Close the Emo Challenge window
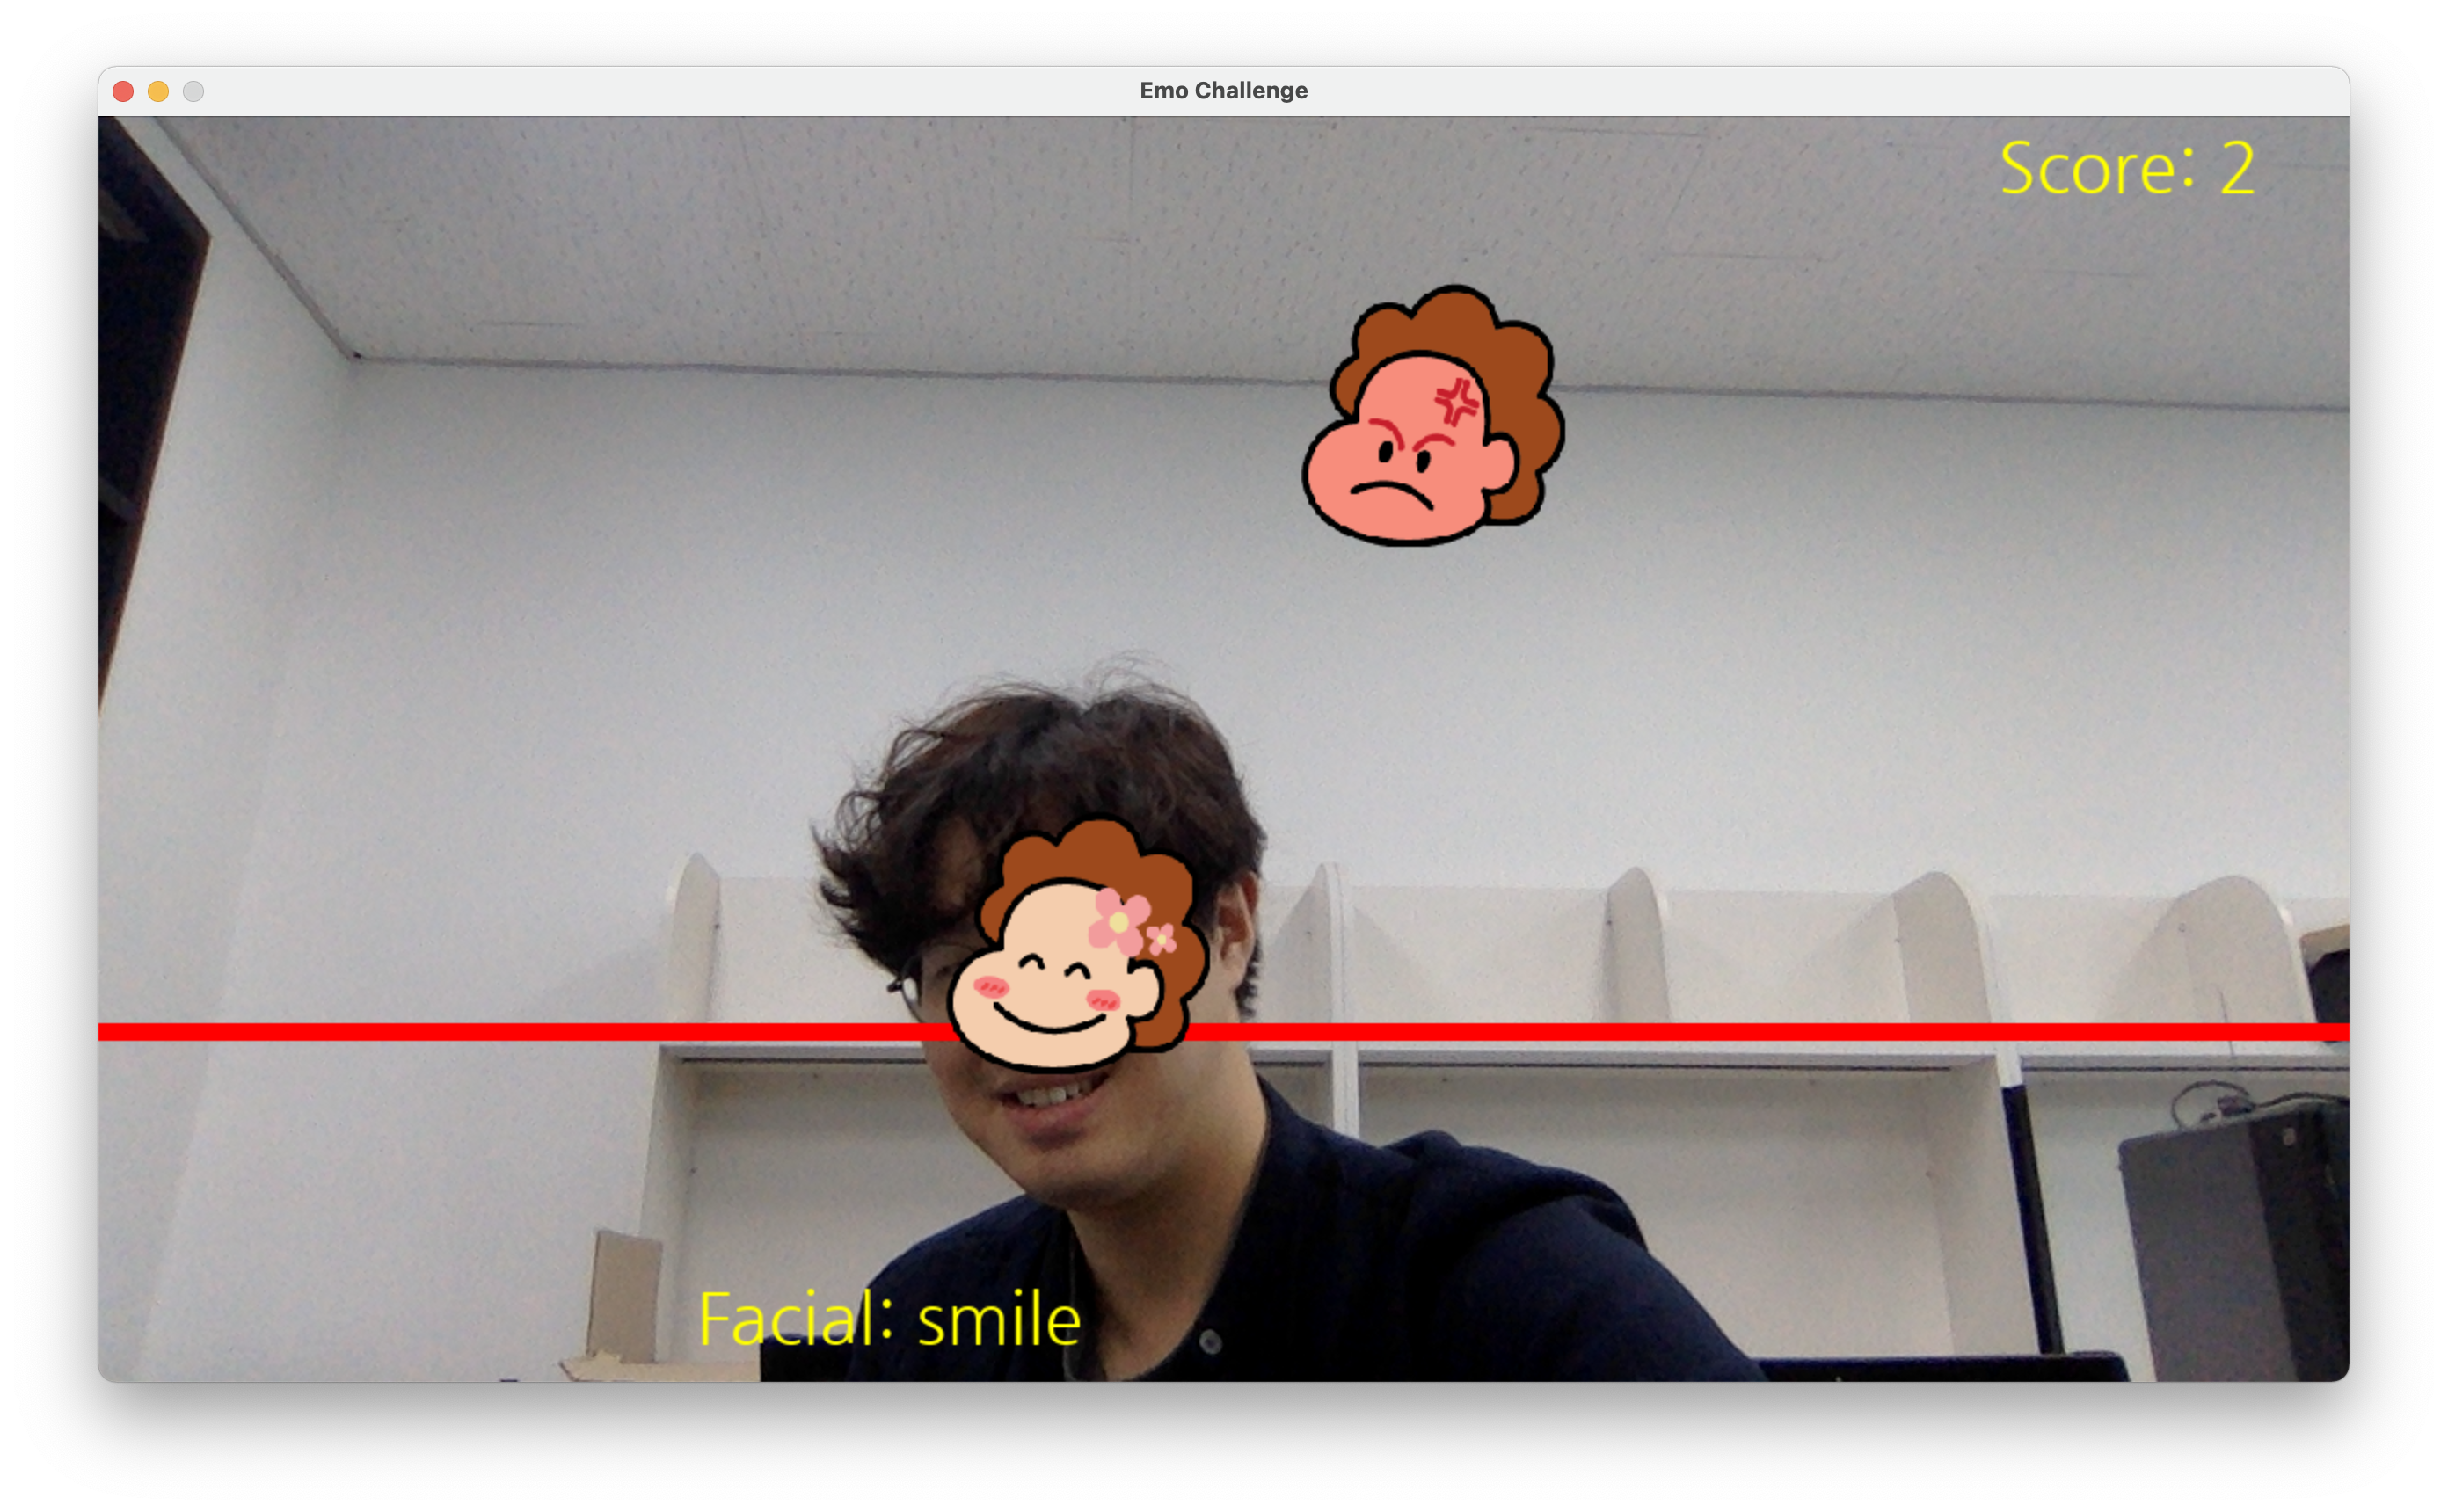Screen dimensions: 2448x1512 pyautogui.click(x=123, y=91)
